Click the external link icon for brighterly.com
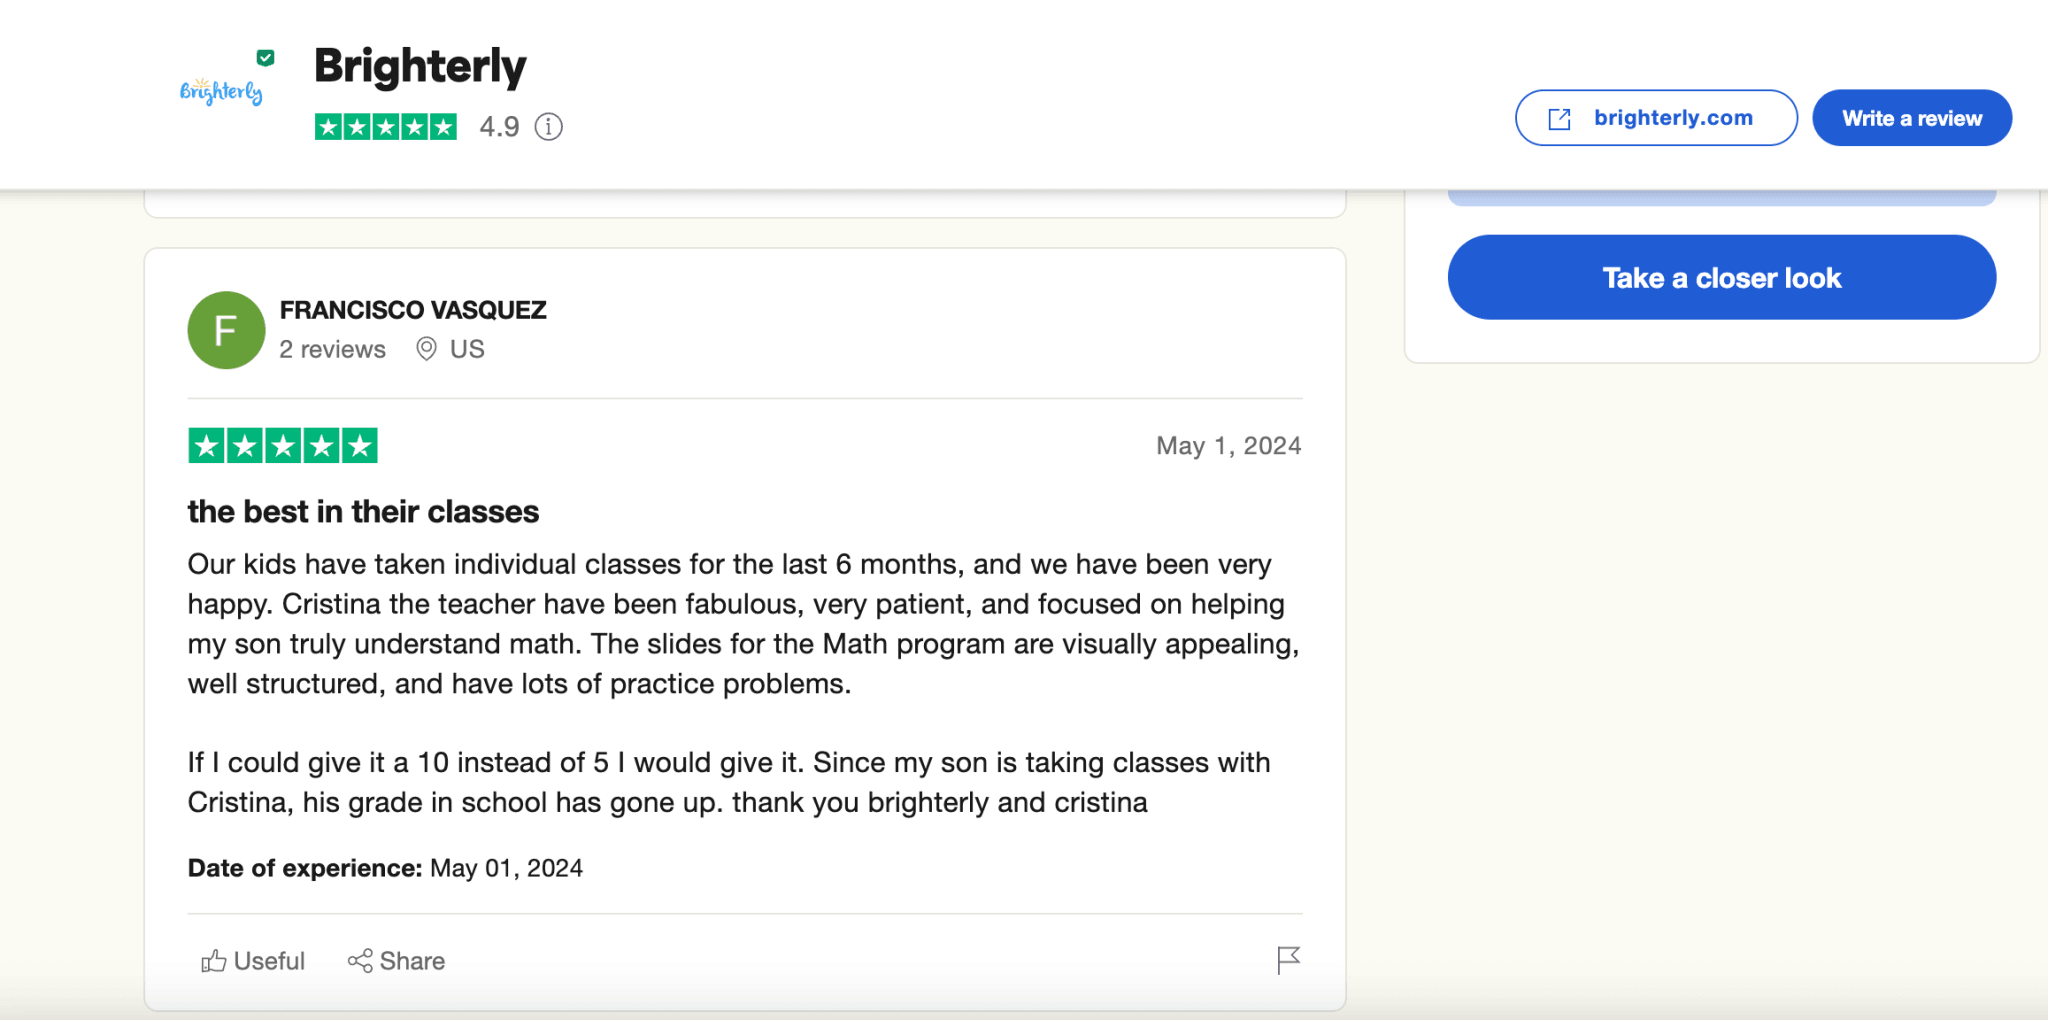 pyautogui.click(x=1559, y=119)
